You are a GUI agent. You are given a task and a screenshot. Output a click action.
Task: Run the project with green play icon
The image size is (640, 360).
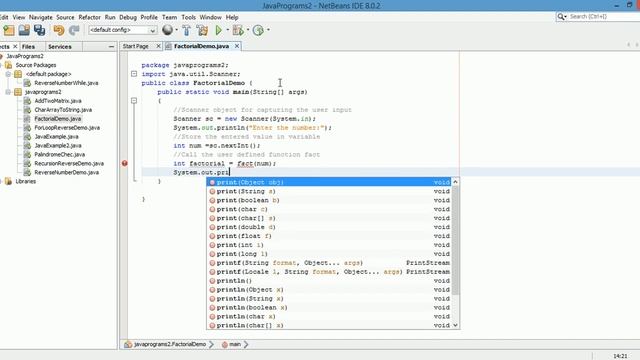[x=219, y=30]
